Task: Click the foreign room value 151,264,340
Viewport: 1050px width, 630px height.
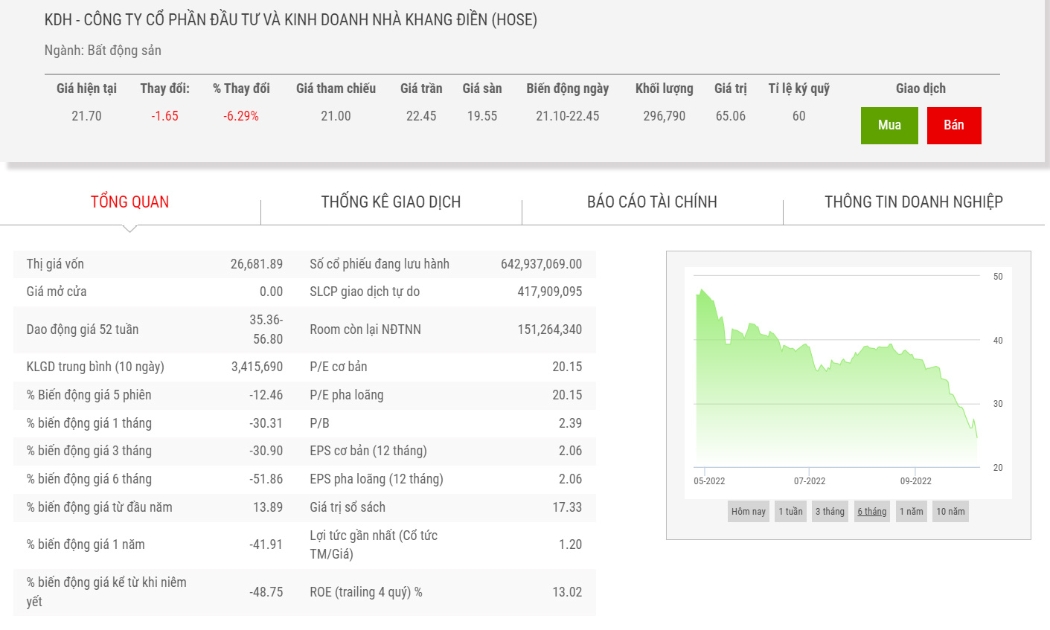Action: (x=550, y=329)
